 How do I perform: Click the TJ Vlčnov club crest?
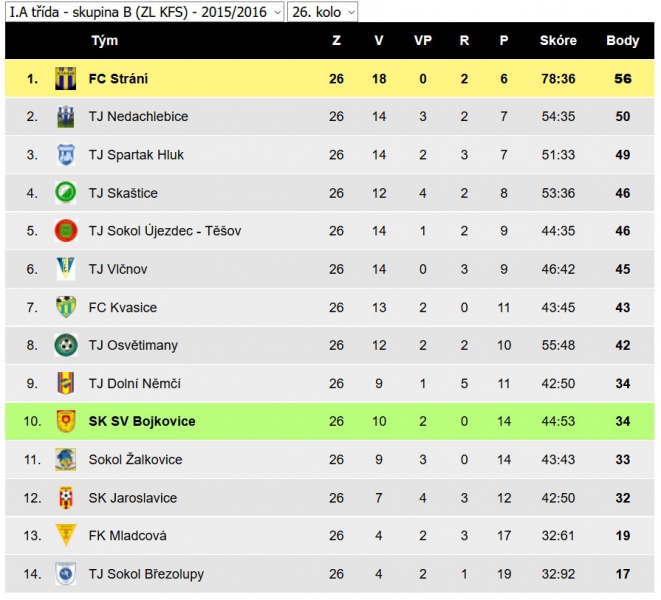click(x=66, y=269)
